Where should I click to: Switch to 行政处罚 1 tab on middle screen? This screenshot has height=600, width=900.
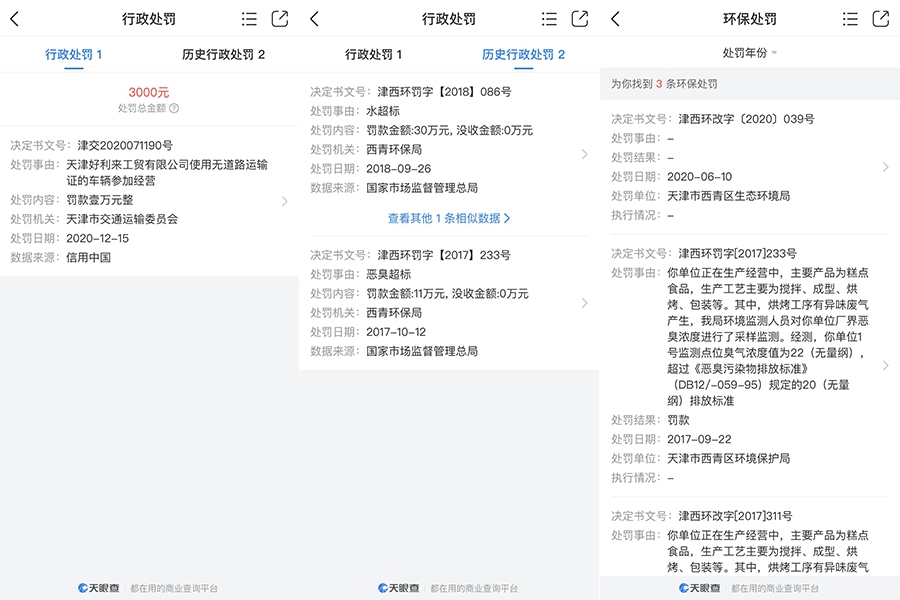374,55
